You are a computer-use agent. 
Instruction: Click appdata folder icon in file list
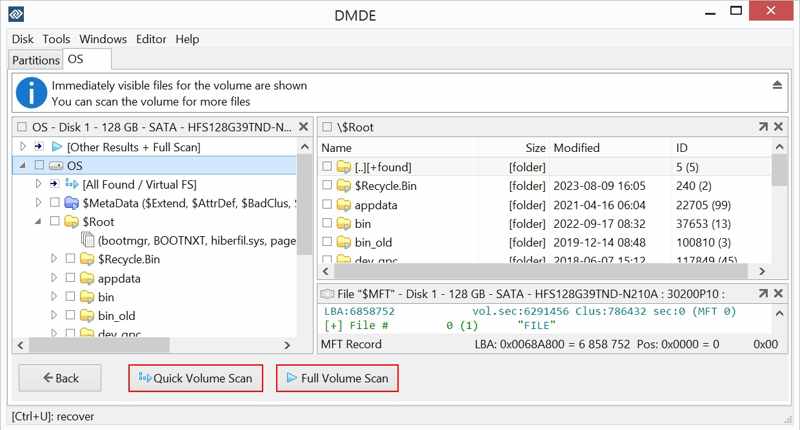click(x=344, y=205)
